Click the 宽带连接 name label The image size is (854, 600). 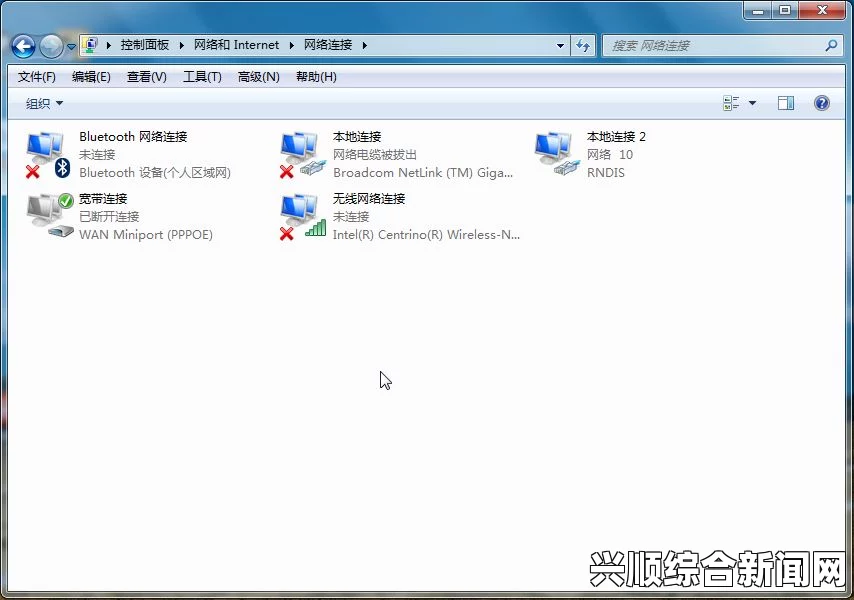pos(103,199)
